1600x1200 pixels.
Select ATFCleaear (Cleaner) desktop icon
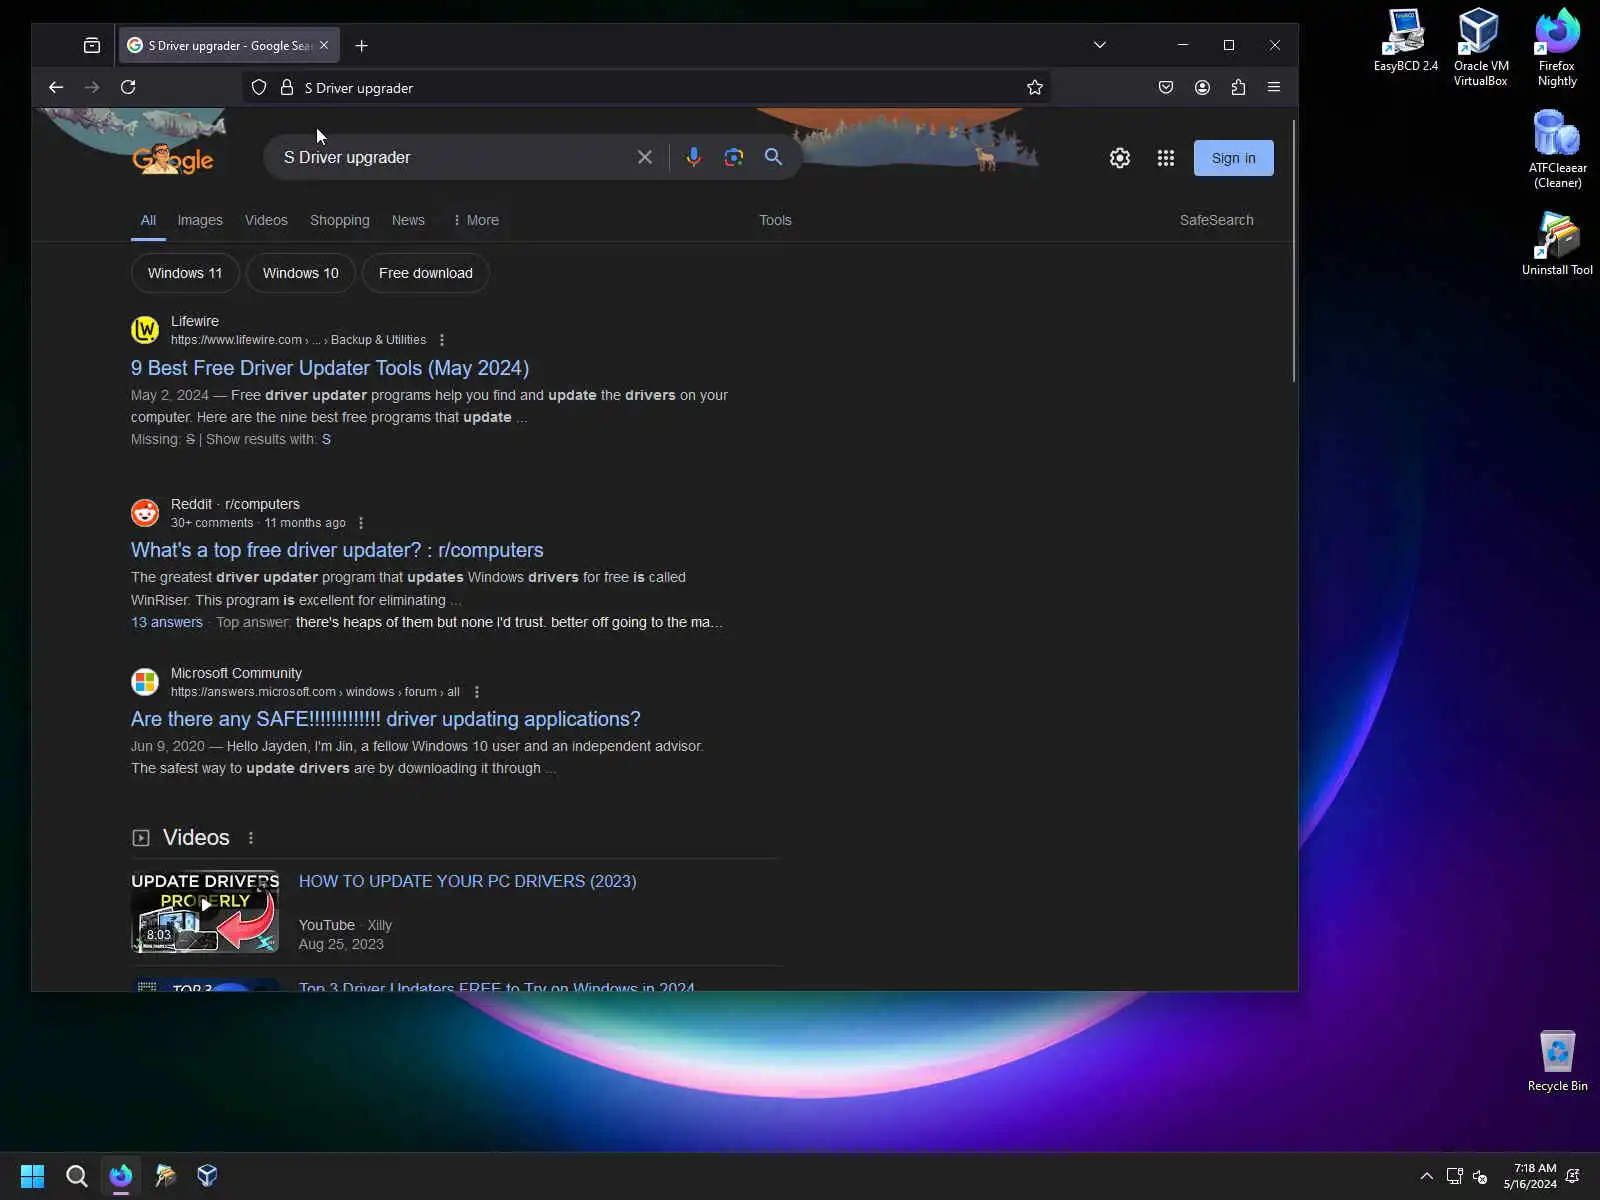tap(1557, 150)
